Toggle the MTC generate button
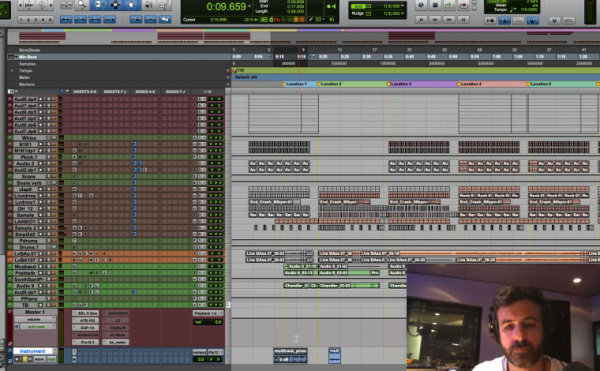This screenshot has width=600, height=371. pyautogui.click(x=569, y=20)
